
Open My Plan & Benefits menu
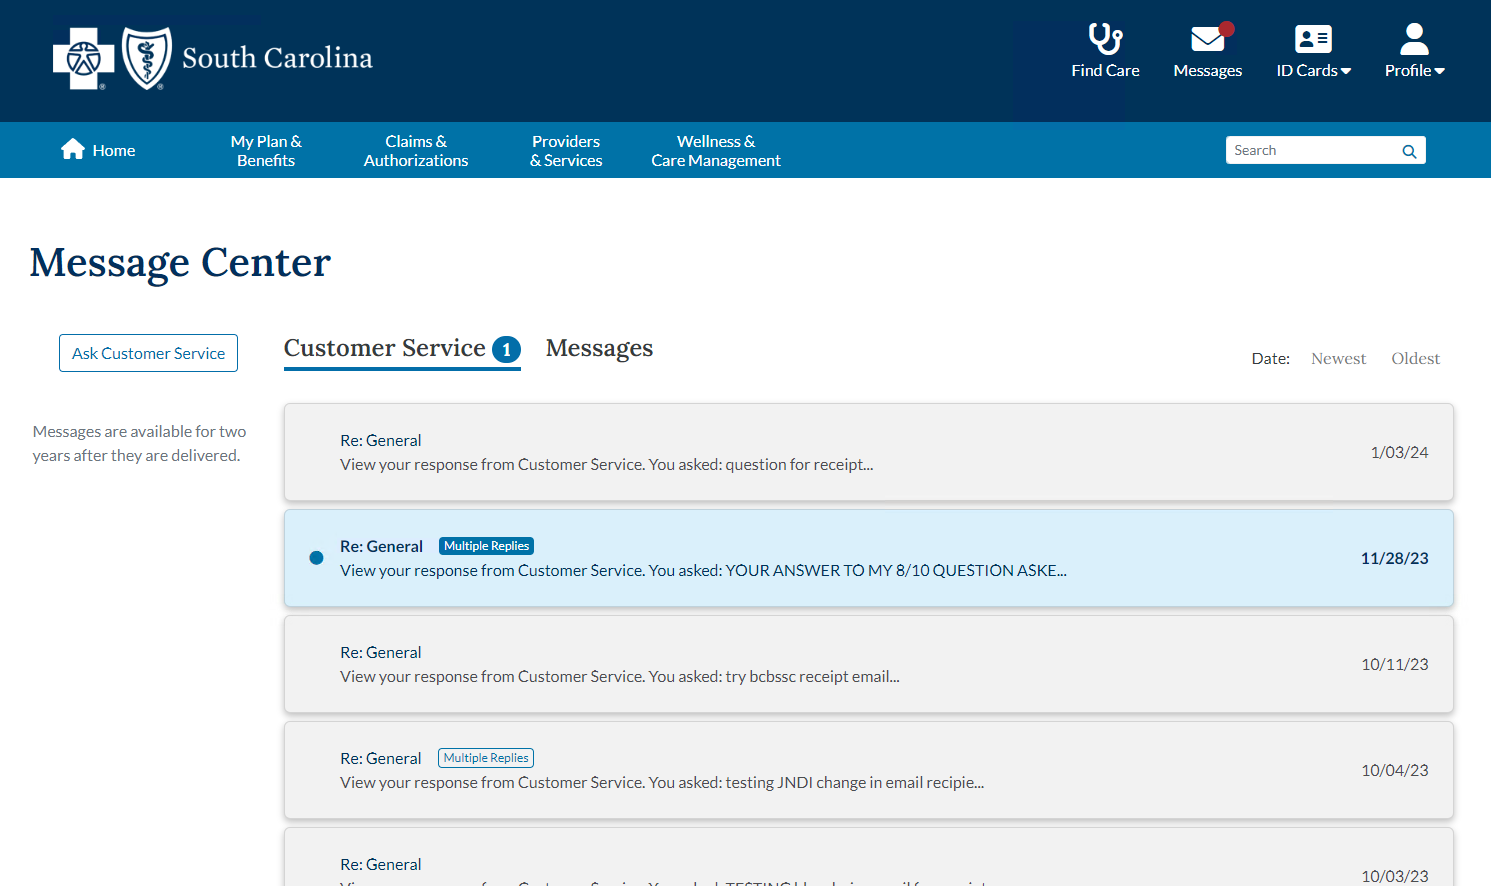coord(266,151)
